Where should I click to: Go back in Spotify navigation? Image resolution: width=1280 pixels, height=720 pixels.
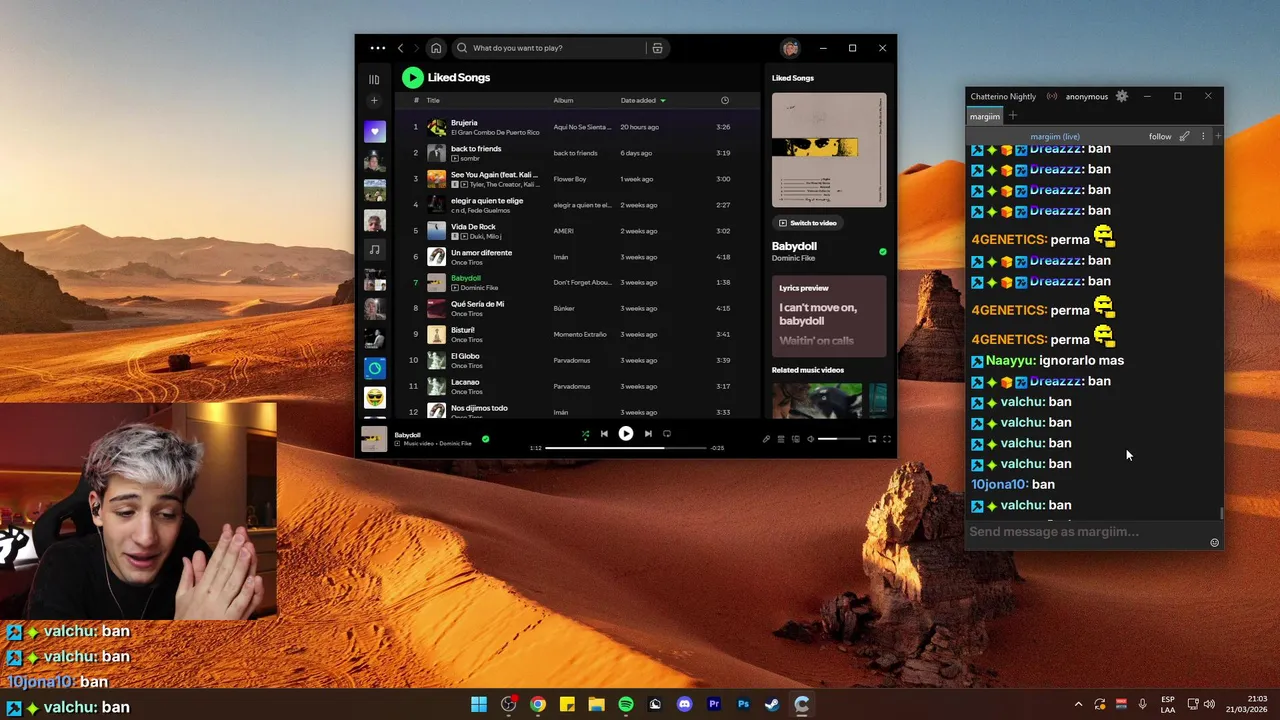pyautogui.click(x=400, y=48)
